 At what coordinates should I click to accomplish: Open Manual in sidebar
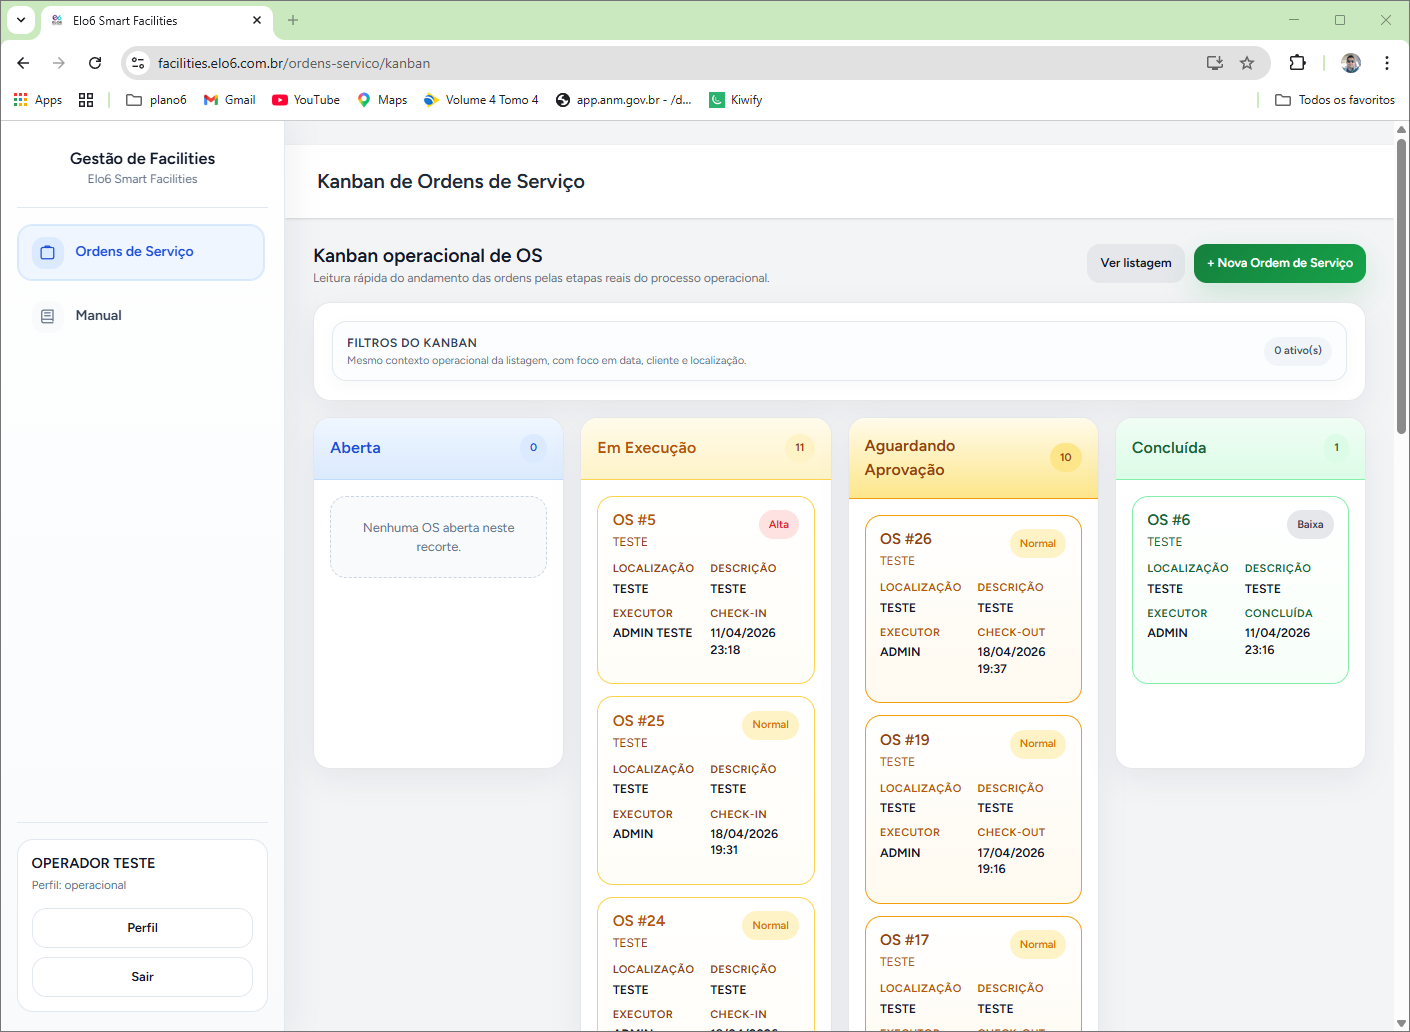[x=141, y=316]
